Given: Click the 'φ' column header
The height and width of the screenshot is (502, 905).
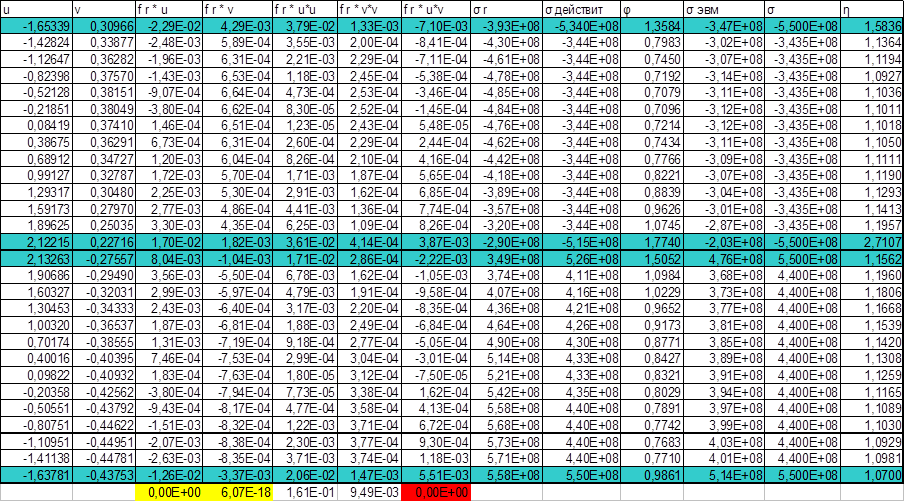Looking at the screenshot, I should pos(652,10).
